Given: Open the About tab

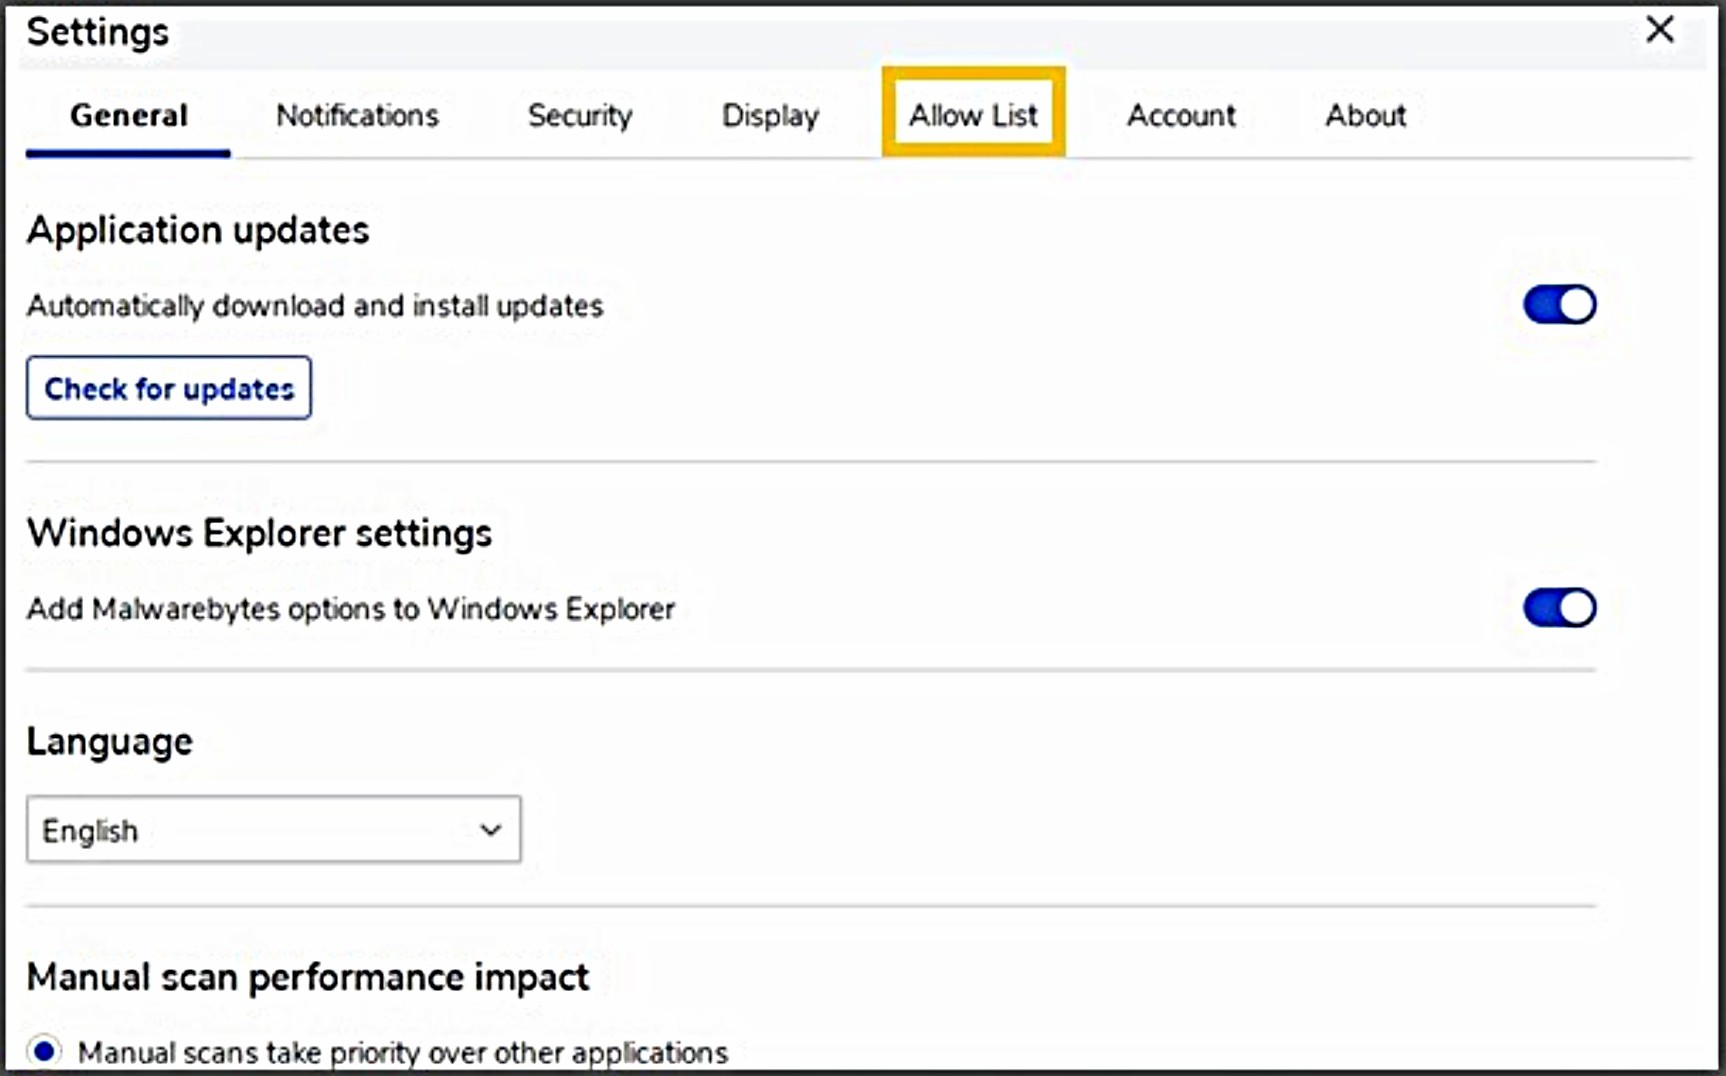Looking at the screenshot, I should pyautogui.click(x=1365, y=116).
